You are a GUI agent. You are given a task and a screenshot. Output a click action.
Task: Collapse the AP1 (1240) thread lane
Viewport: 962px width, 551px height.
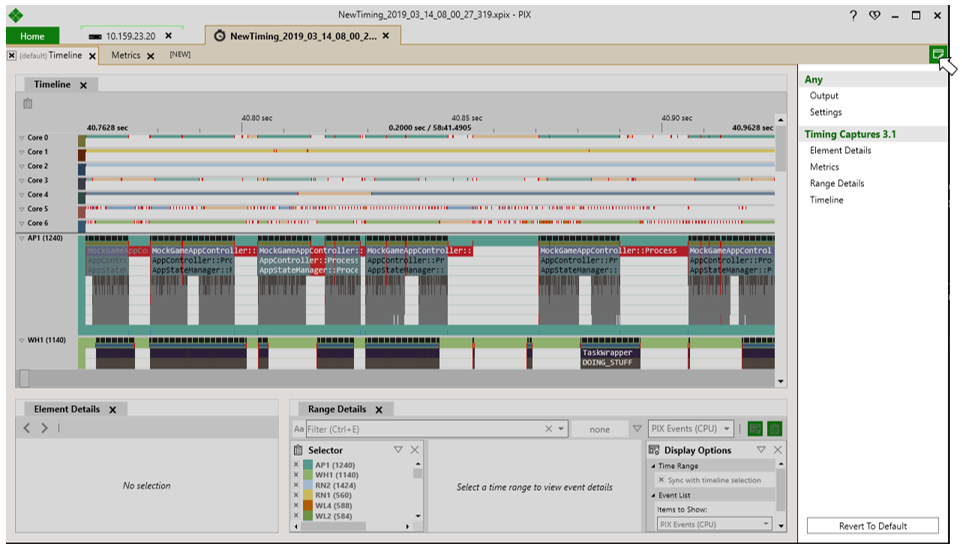(x=21, y=238)
